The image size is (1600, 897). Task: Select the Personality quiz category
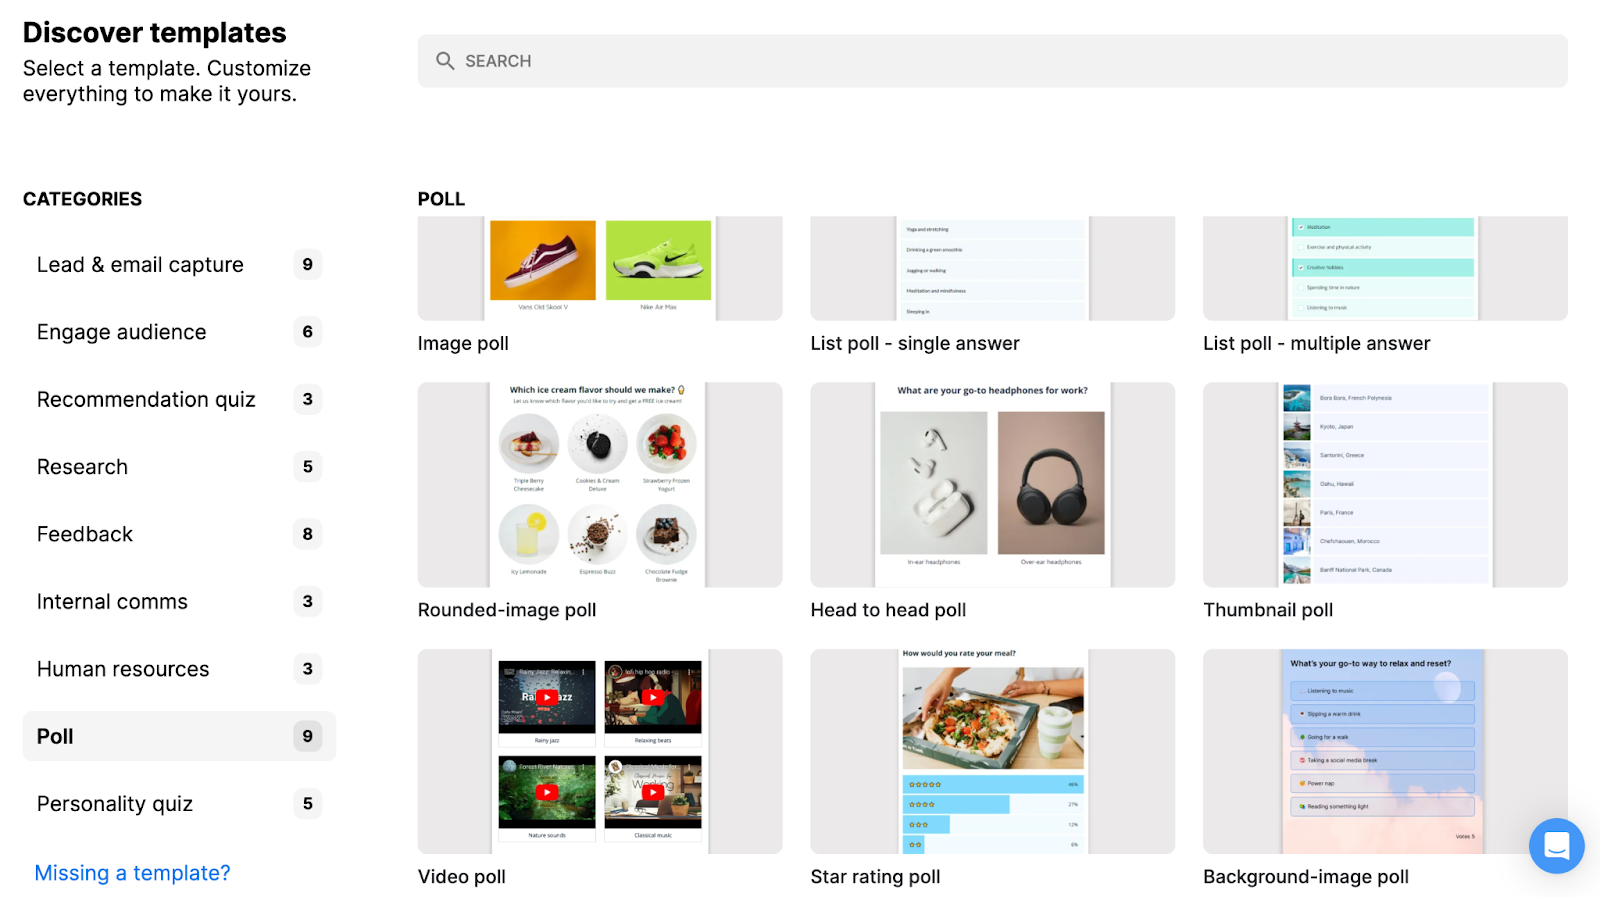coord(114,803)
